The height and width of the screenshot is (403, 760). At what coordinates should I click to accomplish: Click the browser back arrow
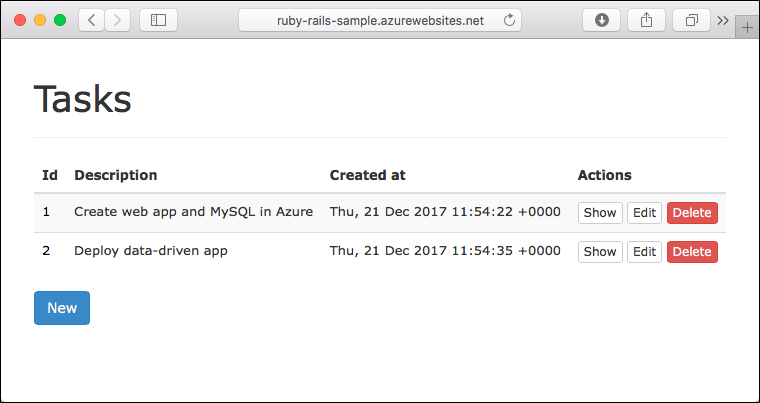point(92,20)
